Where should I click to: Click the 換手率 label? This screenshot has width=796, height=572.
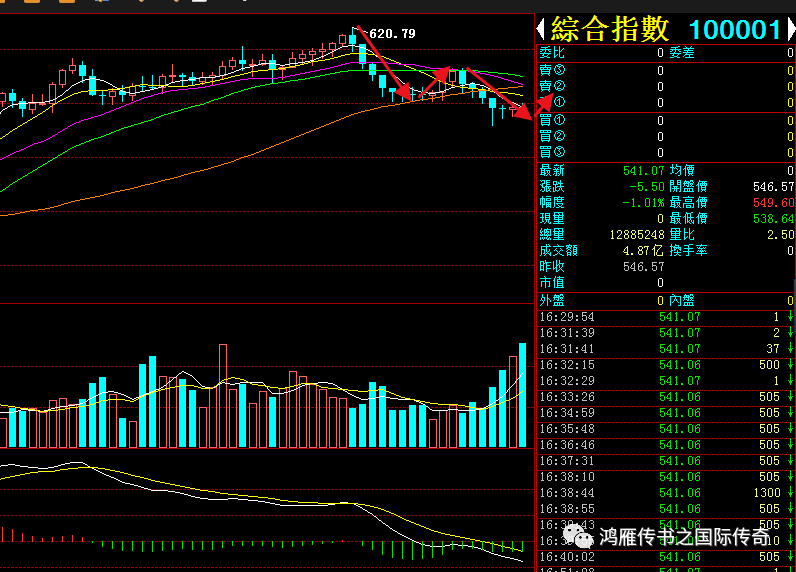pos(688,251)
